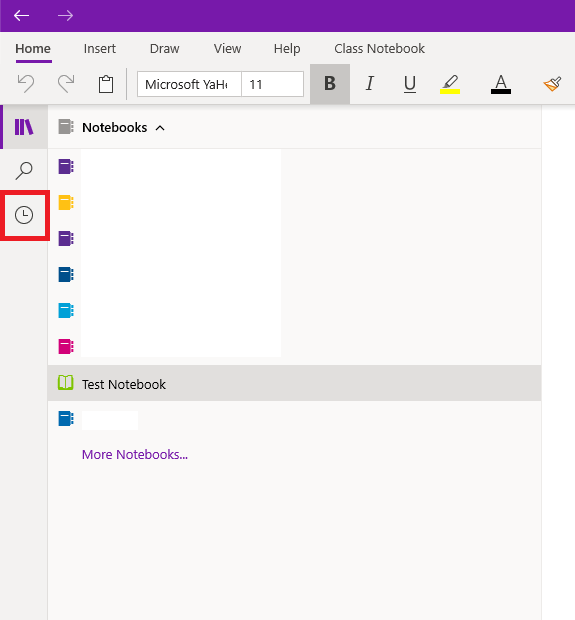Open the Test Notebook entry
Screen dimensions: 575x620
point(294,383)
